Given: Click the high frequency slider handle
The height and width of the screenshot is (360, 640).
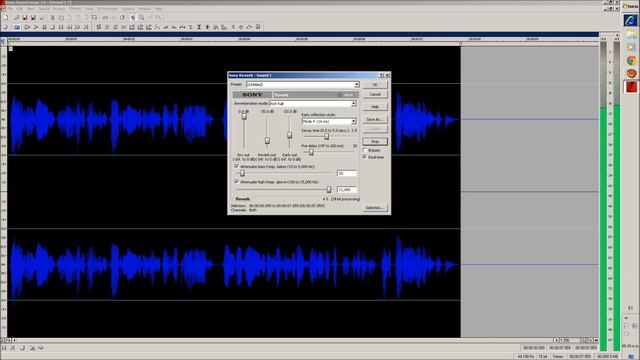Looking at the screenshot, I should (329, 189).
